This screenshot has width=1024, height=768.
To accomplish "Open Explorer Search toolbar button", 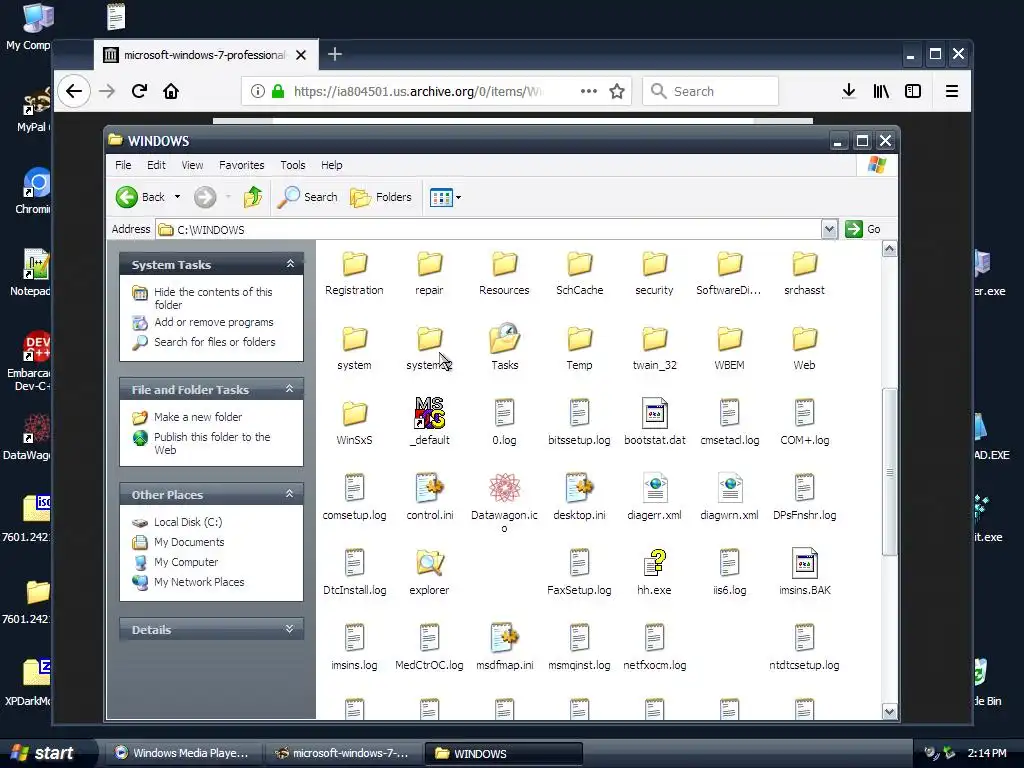I will point(308,197).
